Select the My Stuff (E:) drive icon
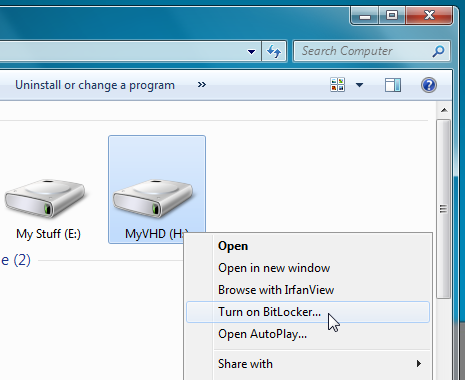This screenshot has width=465, height=380. [x=45, y=198]
